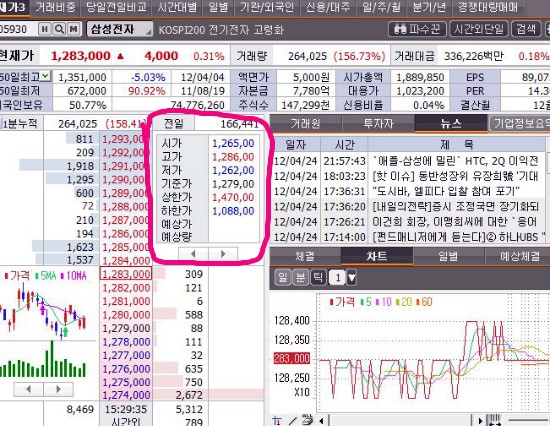
Task: Select 일 (daily) chart period button
Action: tap(282, 278)
